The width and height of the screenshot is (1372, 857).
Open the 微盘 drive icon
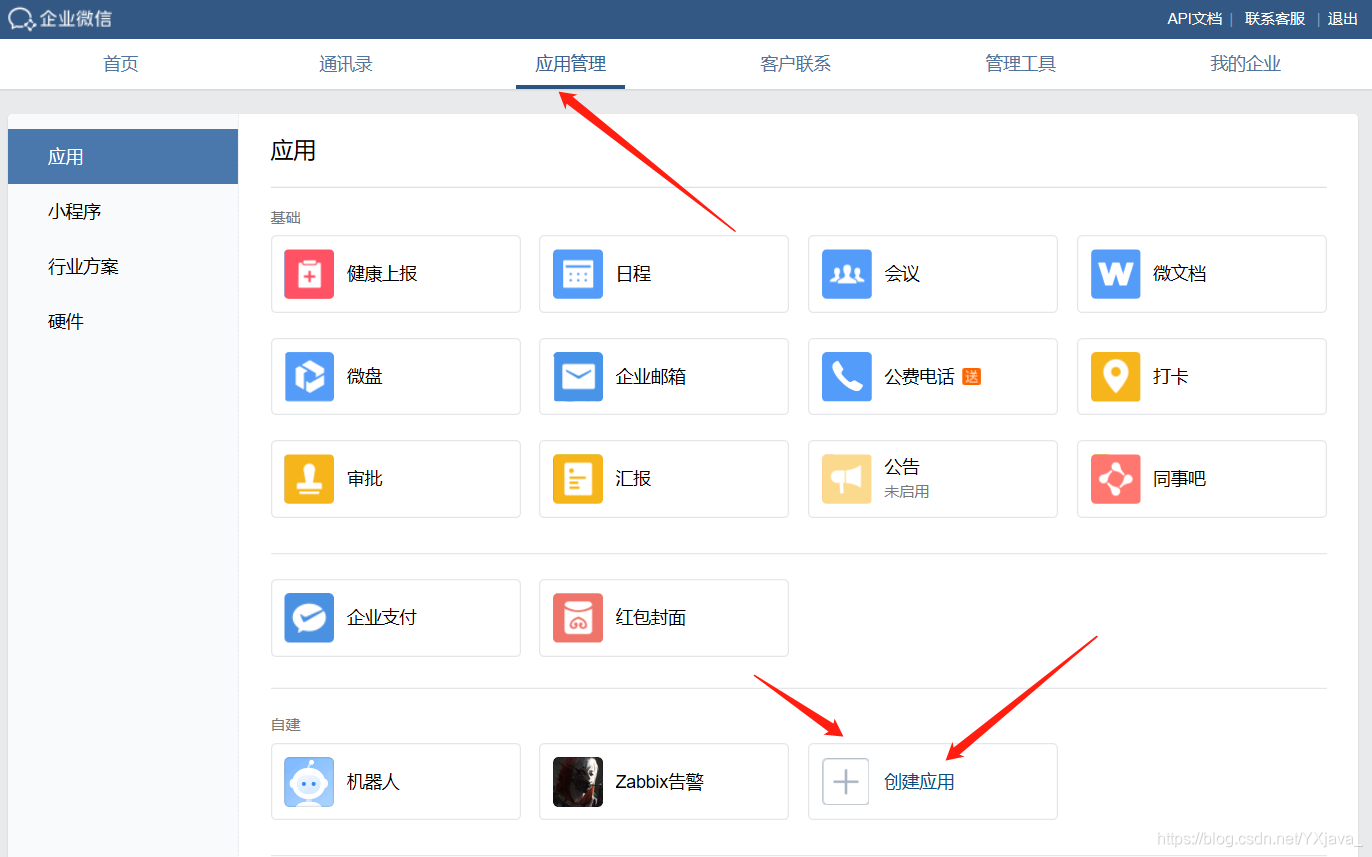click(x=309, y=376)
